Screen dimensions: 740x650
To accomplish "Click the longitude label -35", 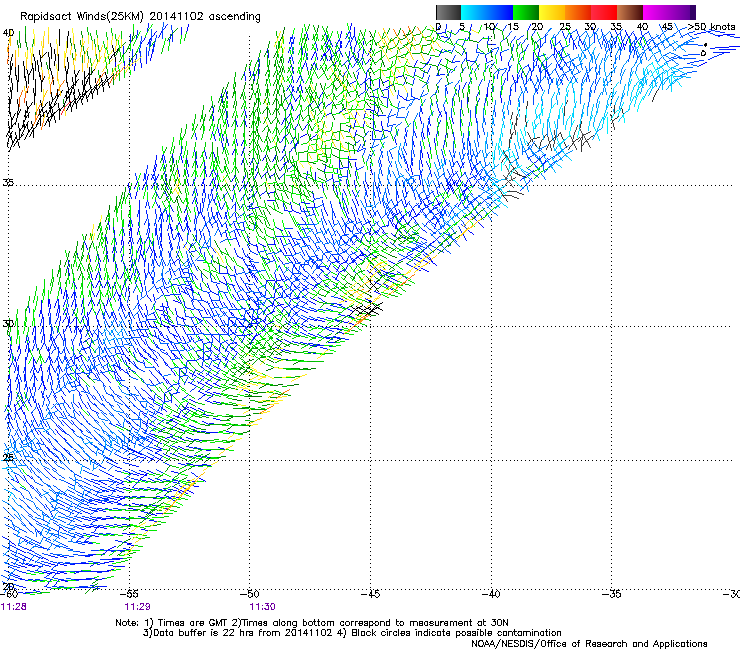I will click(612, 594).
